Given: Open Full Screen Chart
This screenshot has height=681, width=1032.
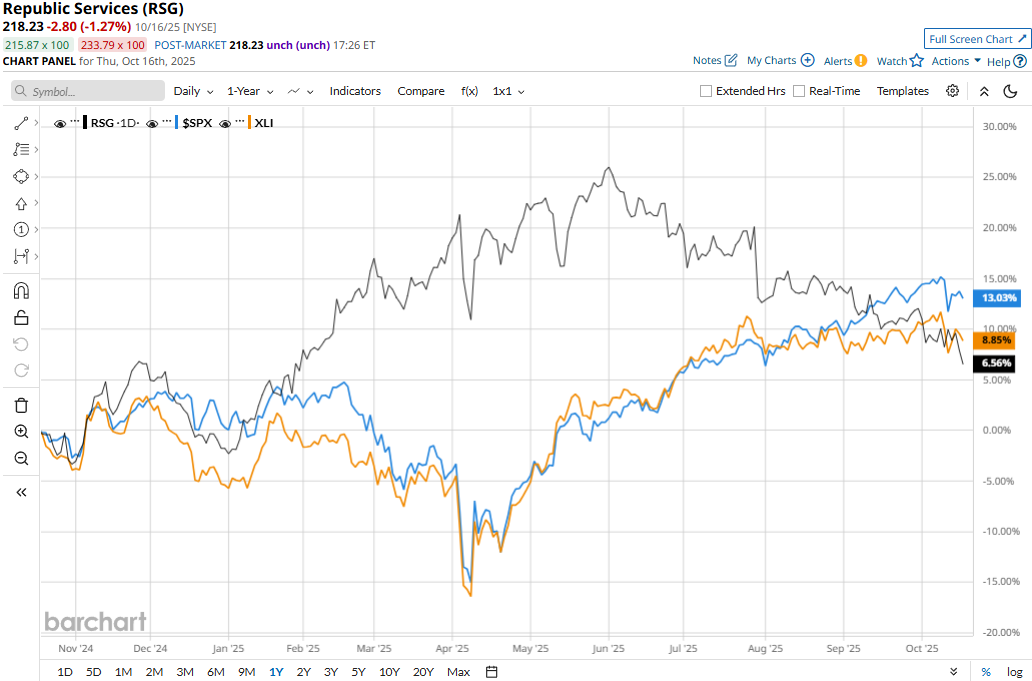Looking at the screenshot, I should (x=977, y=39).
